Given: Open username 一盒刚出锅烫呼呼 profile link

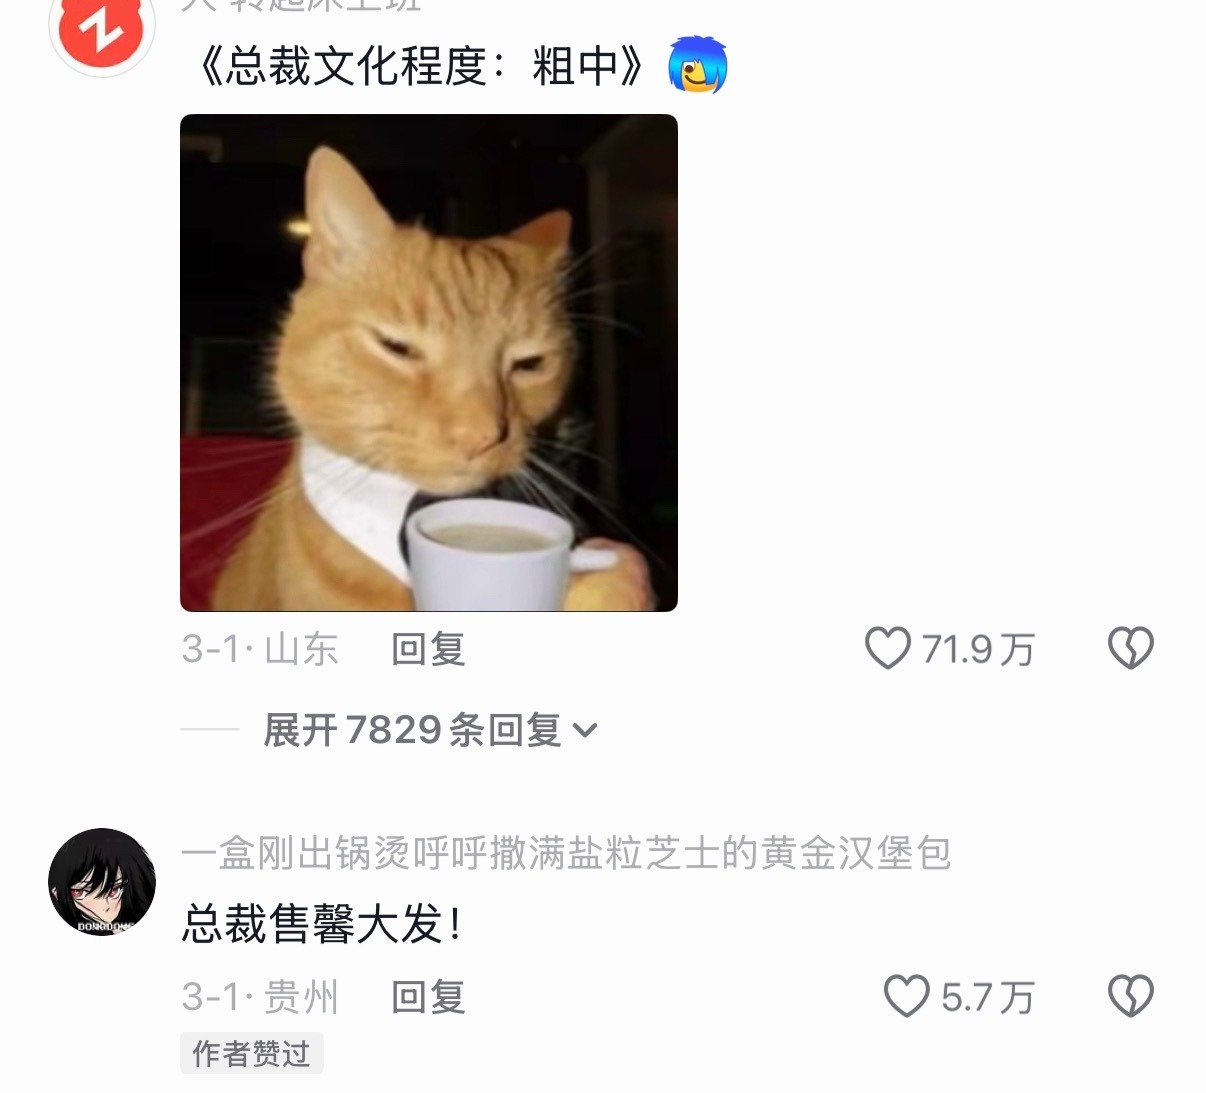Looking at the screenshot, I should [x=566, y=853].
